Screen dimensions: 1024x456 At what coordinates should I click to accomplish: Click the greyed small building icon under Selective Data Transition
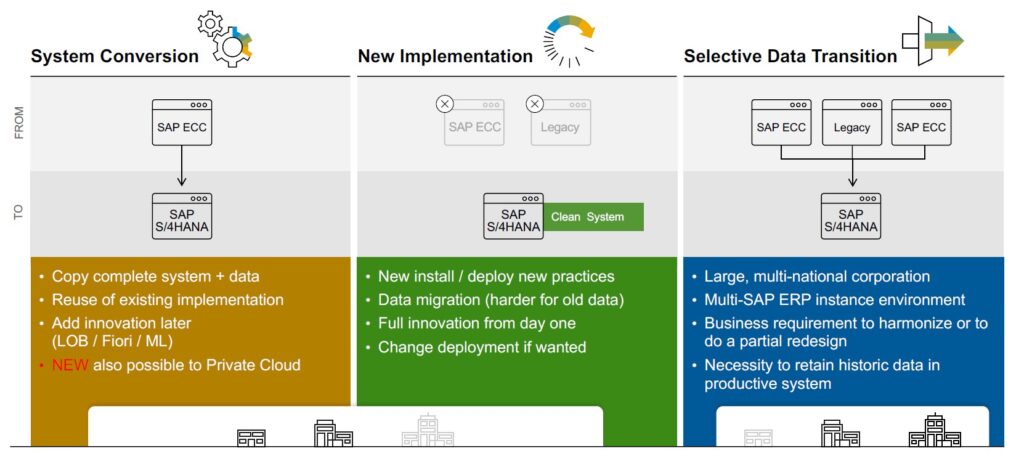tap(758, 437)
